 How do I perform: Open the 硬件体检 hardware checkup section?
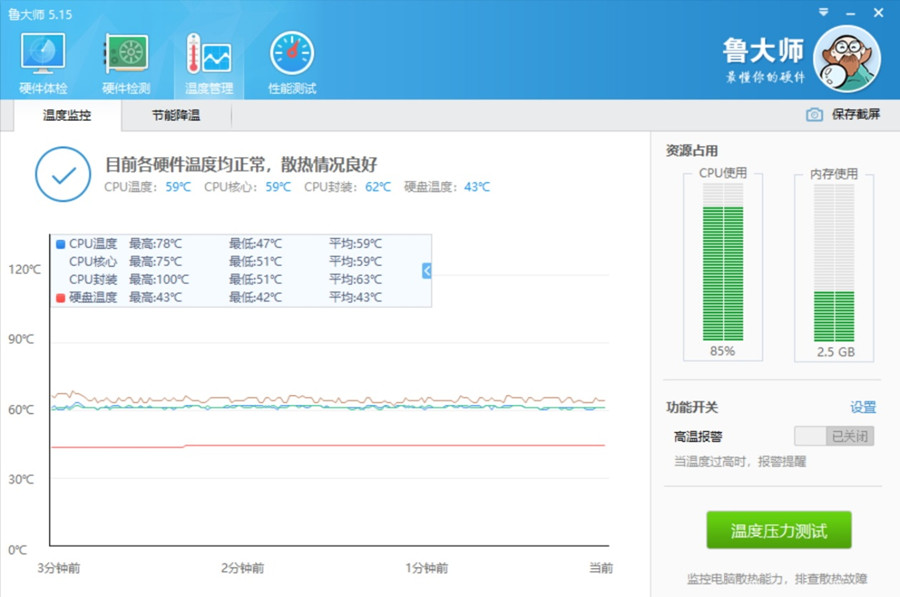click(x=43, y=62)
